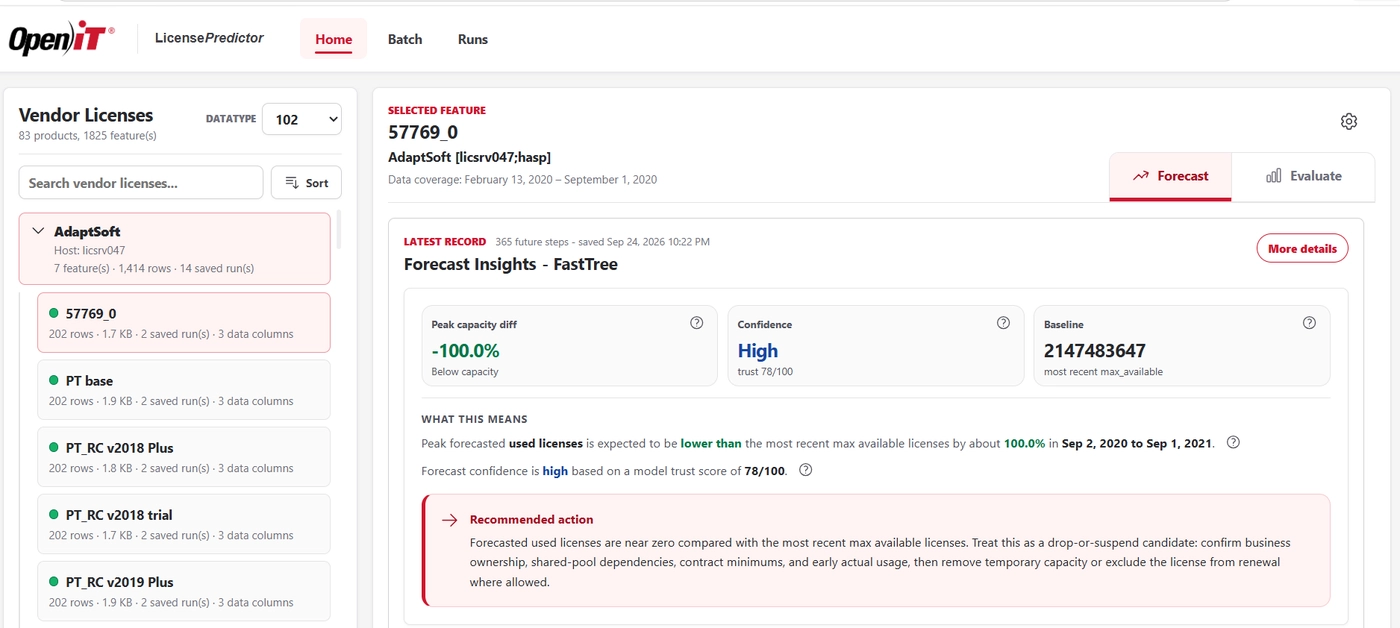1400x628 pixels.
Task: Switch to the Forecast tab
Action: click(1170, 176)
